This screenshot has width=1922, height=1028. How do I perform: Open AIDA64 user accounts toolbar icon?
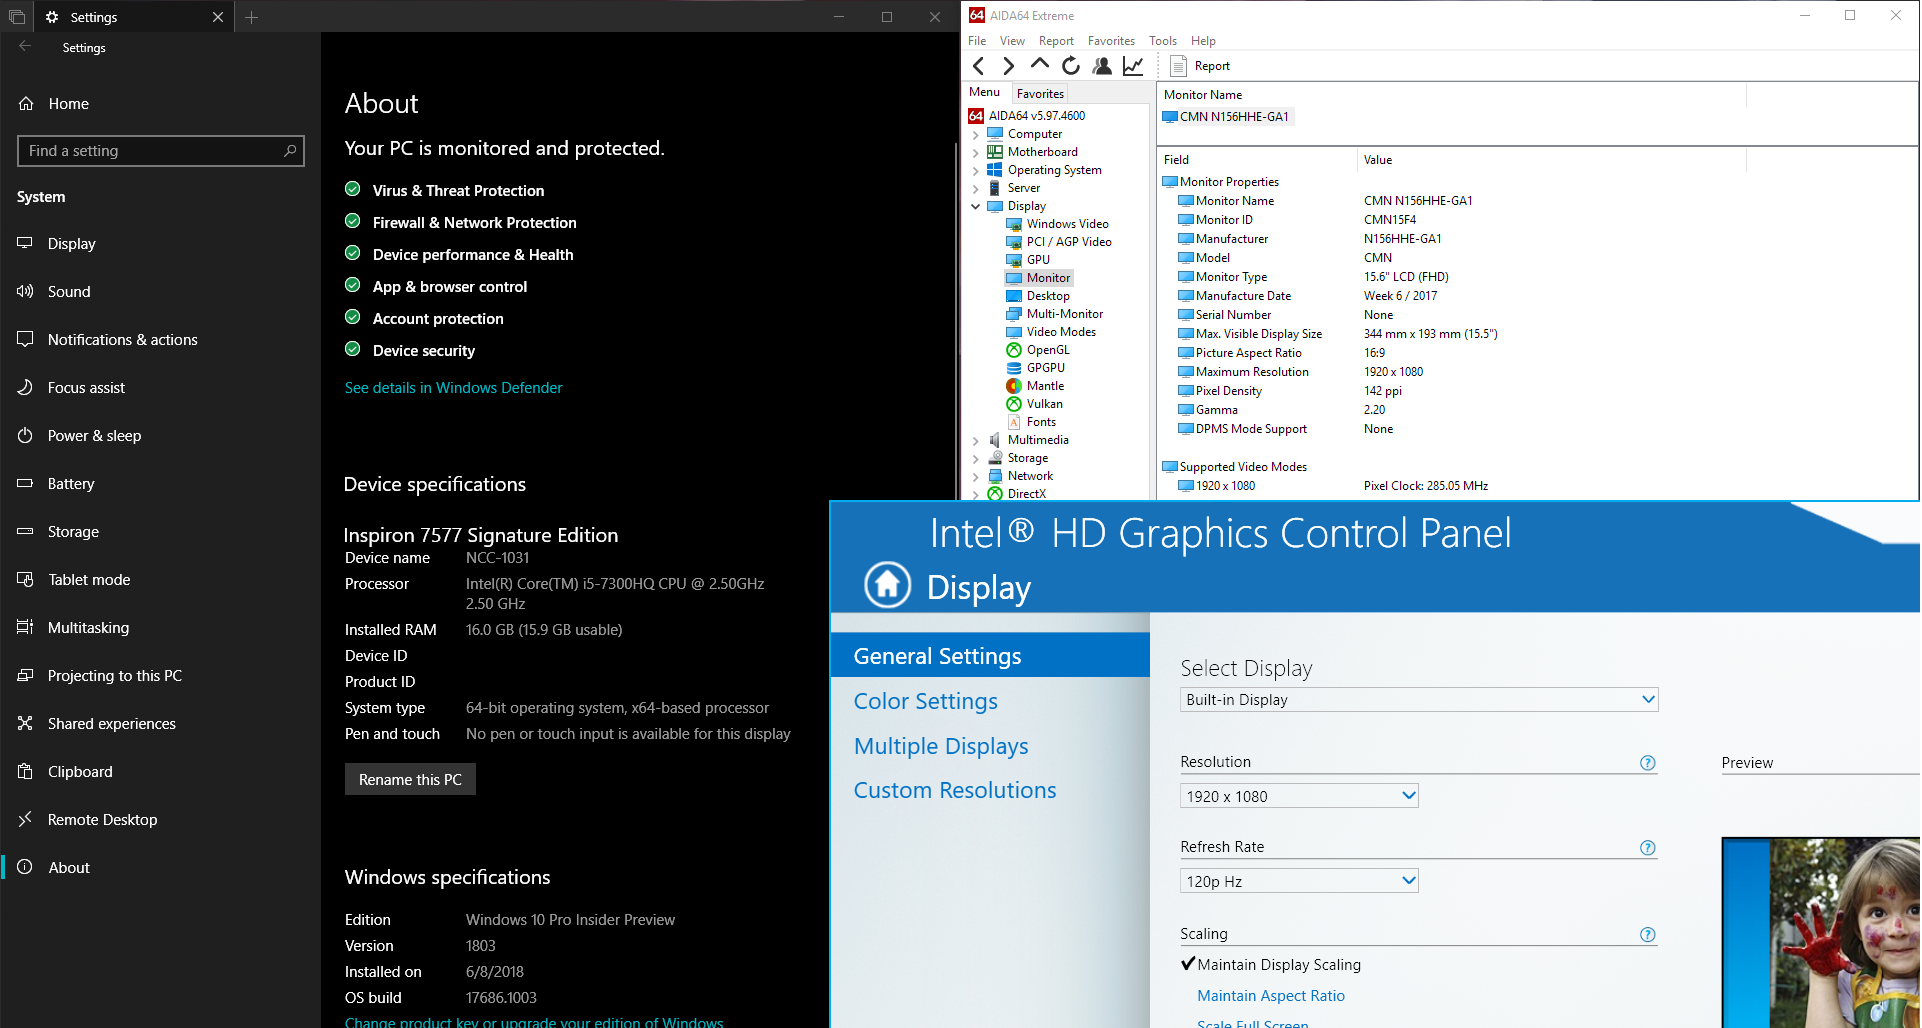[x=1102, y=66]
